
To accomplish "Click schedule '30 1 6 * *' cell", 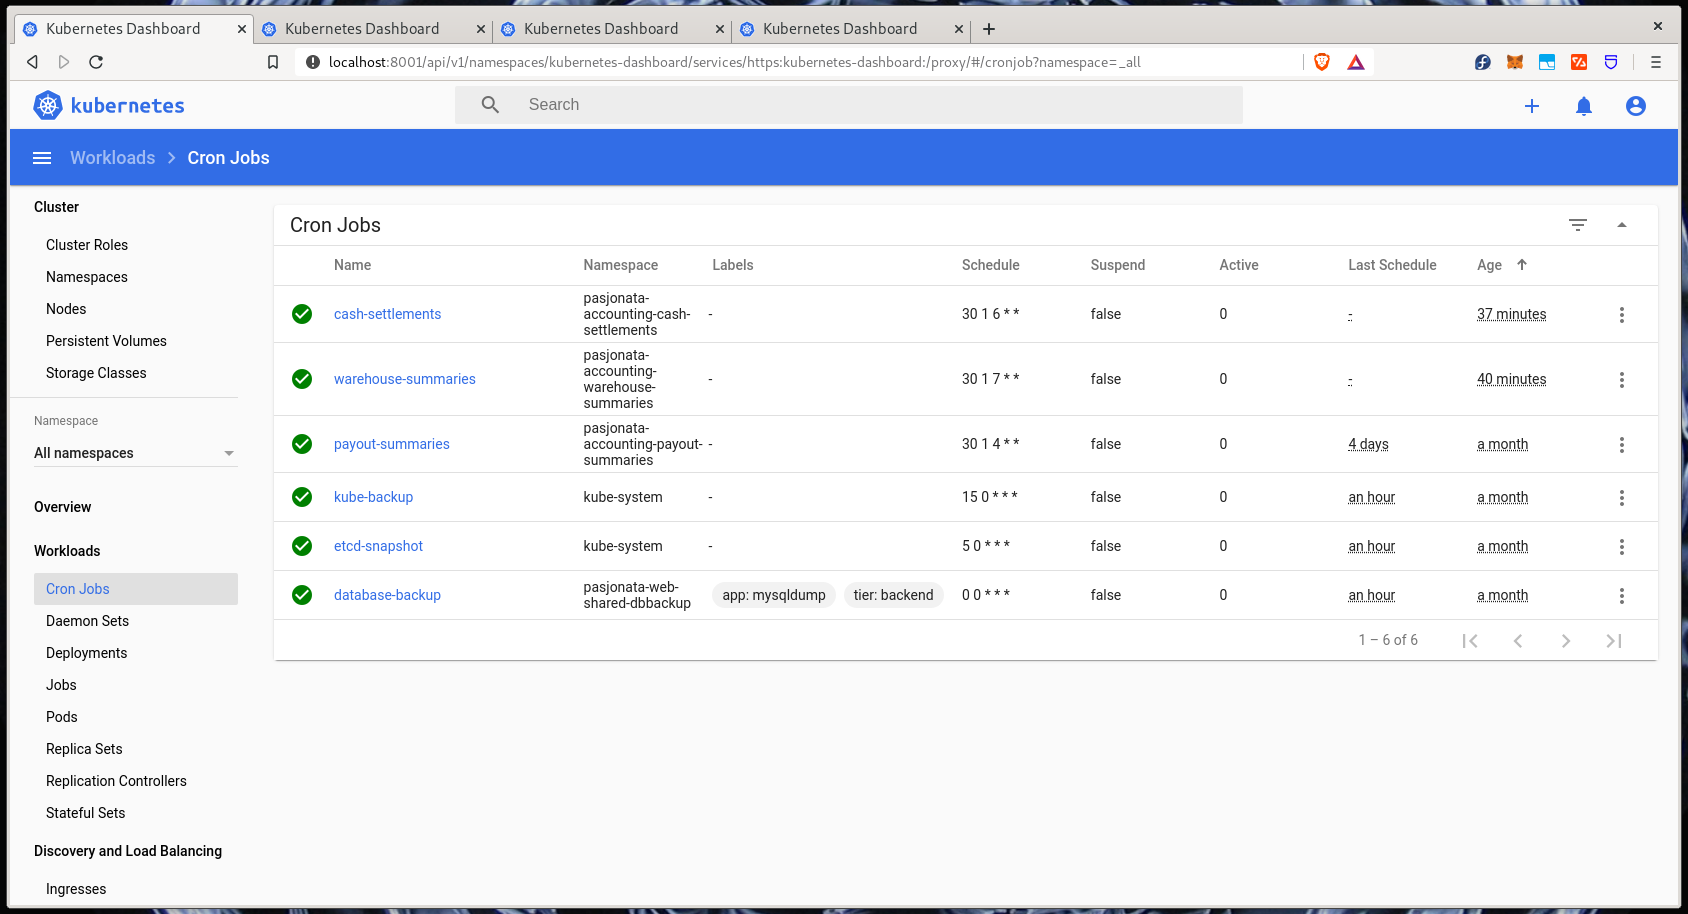I will pyautogui.click(x=990, y=314).
